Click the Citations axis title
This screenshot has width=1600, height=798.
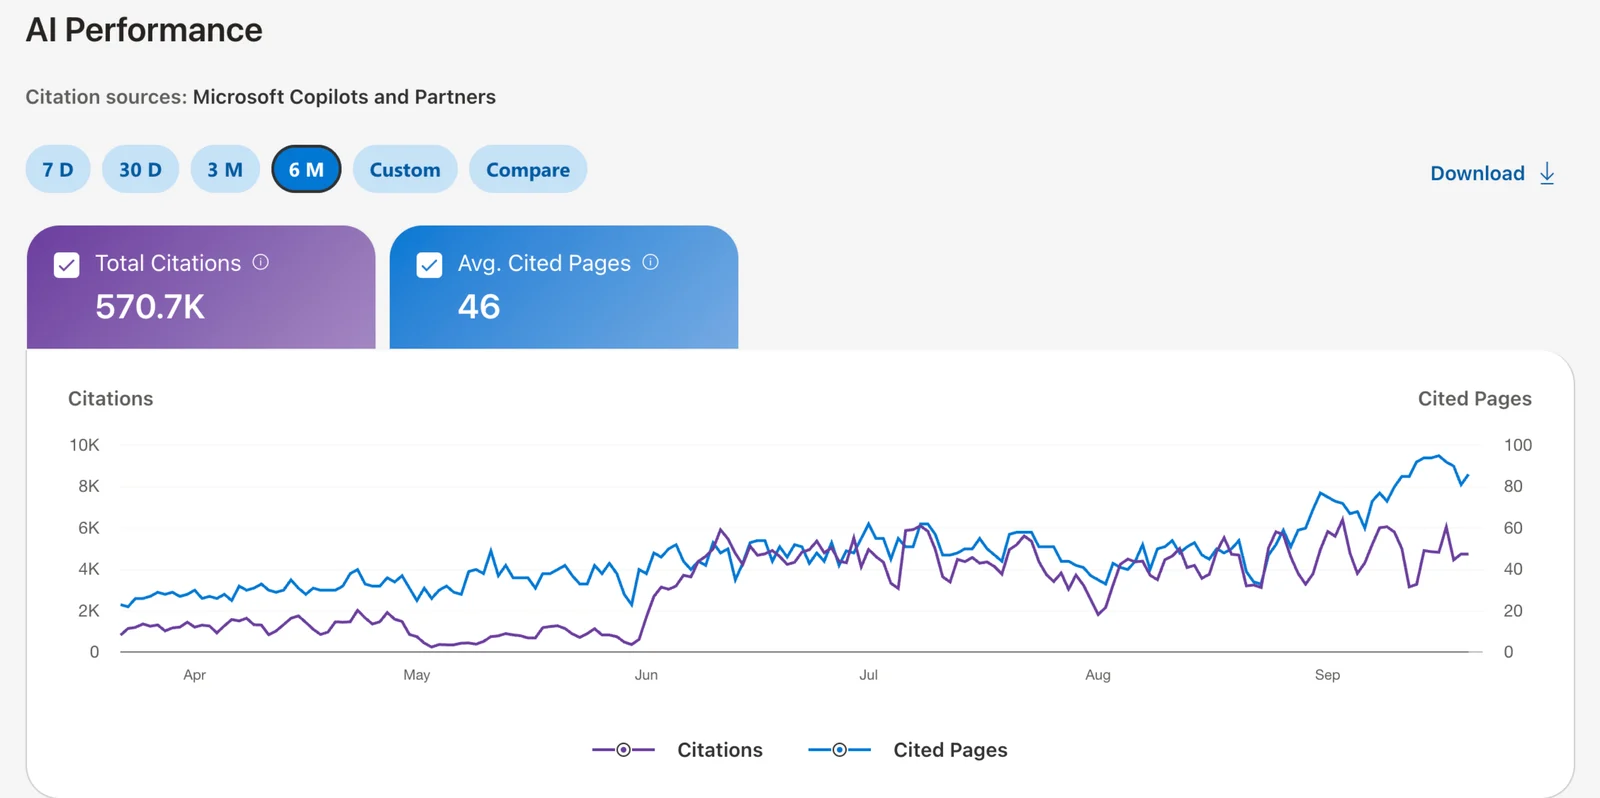tap(110, 398)
